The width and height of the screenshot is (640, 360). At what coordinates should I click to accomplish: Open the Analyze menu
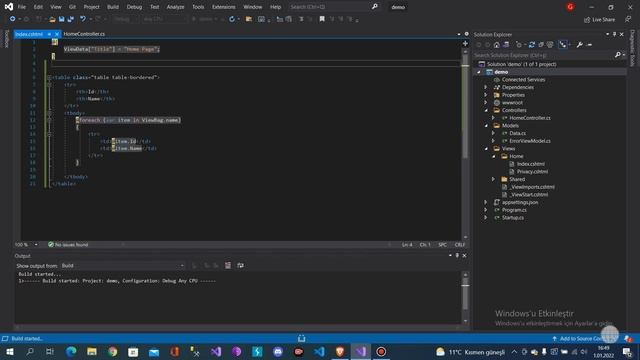click(175, 7)
